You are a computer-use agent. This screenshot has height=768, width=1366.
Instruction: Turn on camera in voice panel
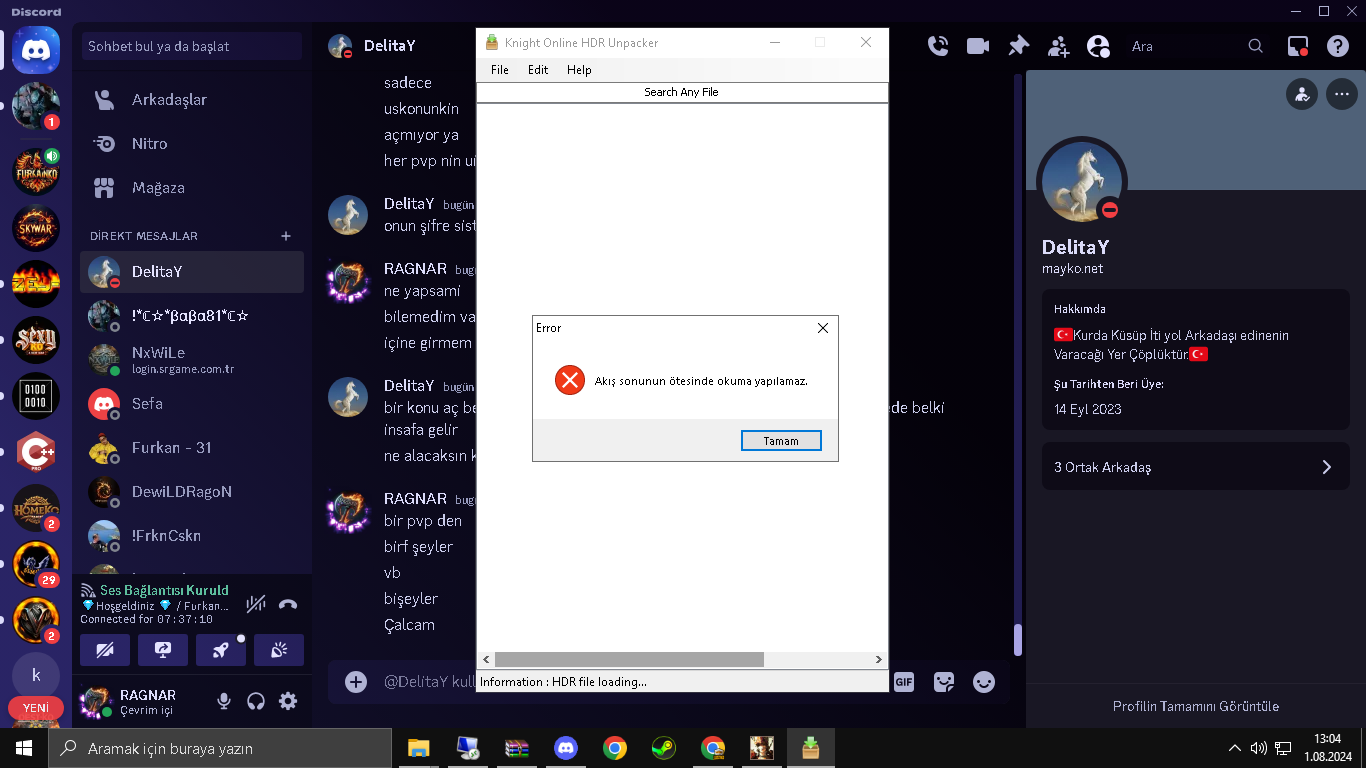(x=105, y=650)
